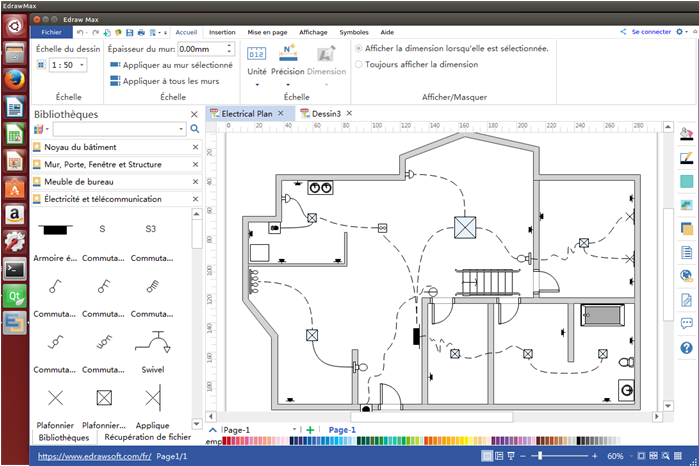Open the help question mark sidebar icon
Screen dimensions: 699x466
(x=686, y=348)
